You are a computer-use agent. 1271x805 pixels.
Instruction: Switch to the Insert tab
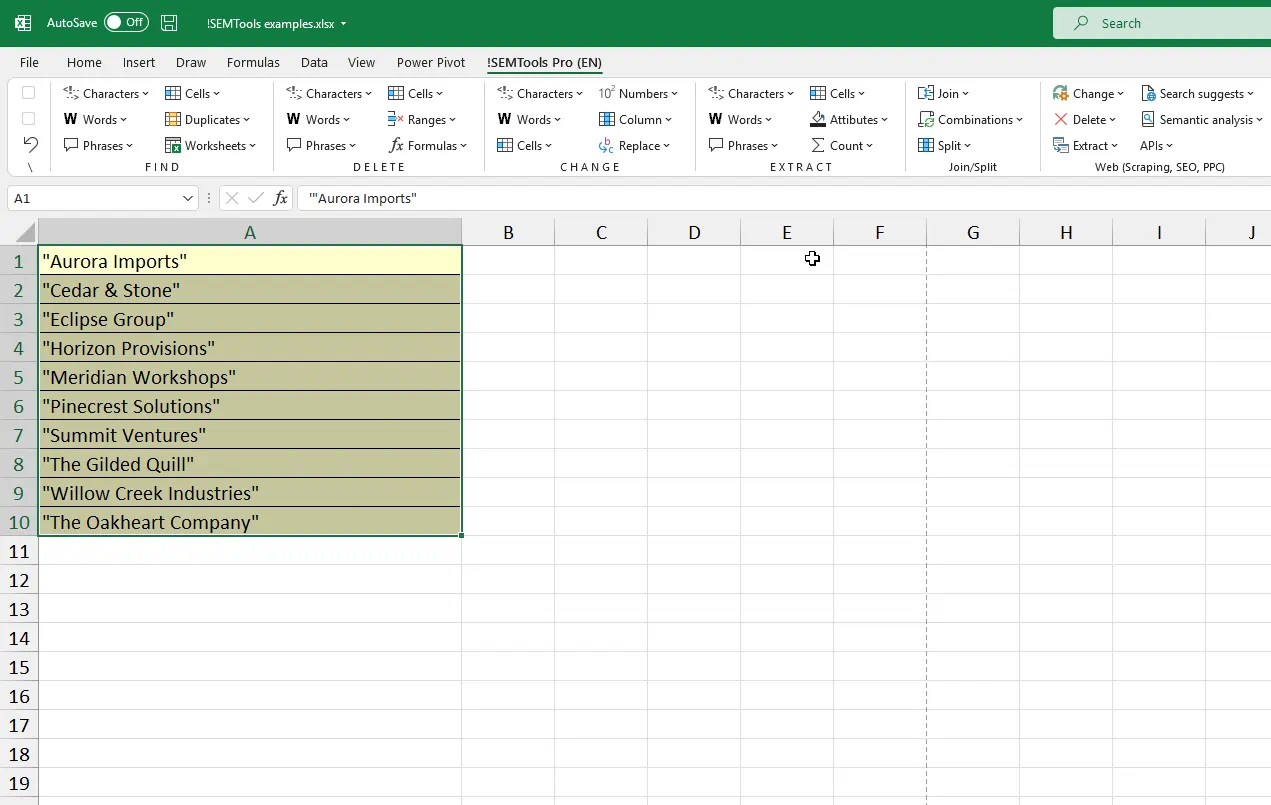click(139, 62)
